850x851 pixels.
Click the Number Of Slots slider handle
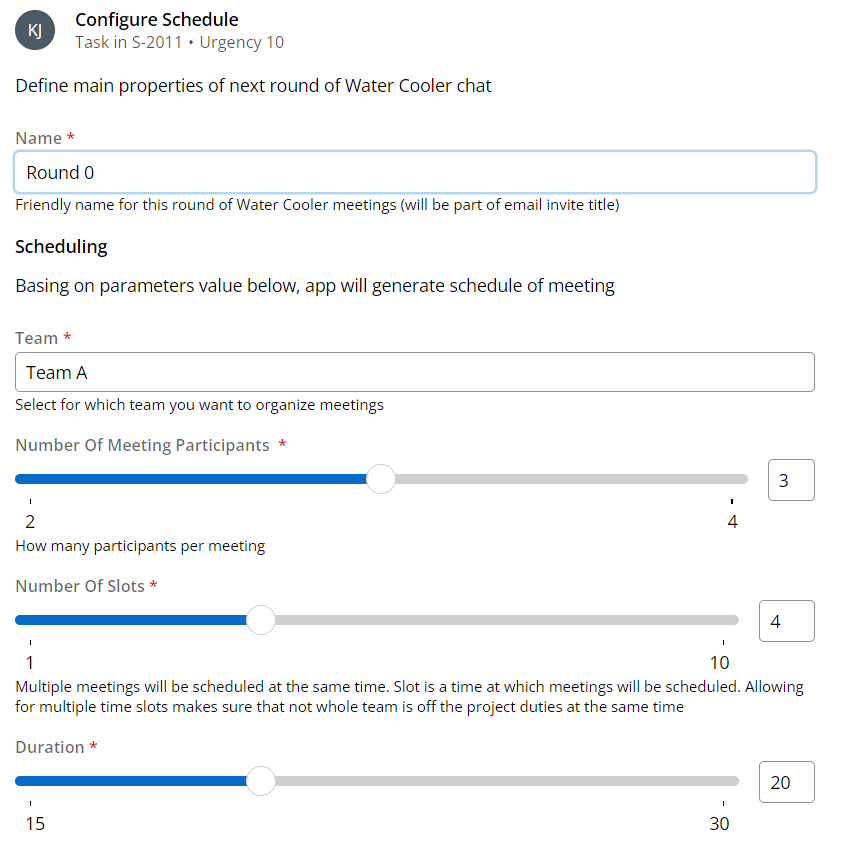261,620
